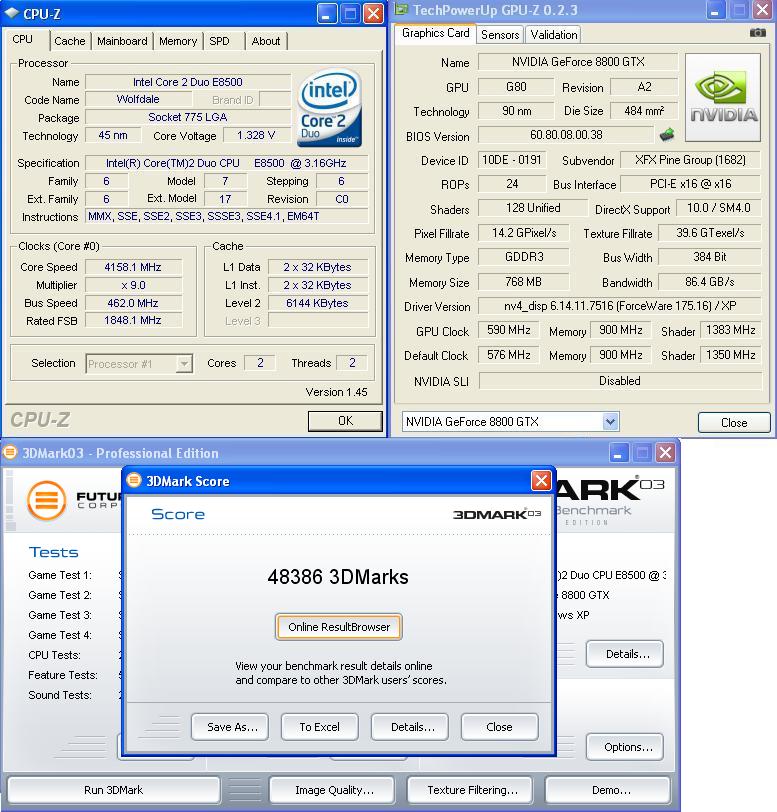Click the GPU Clock value 590 MHz
Screen dimensions: 777x812
[508, 330]
